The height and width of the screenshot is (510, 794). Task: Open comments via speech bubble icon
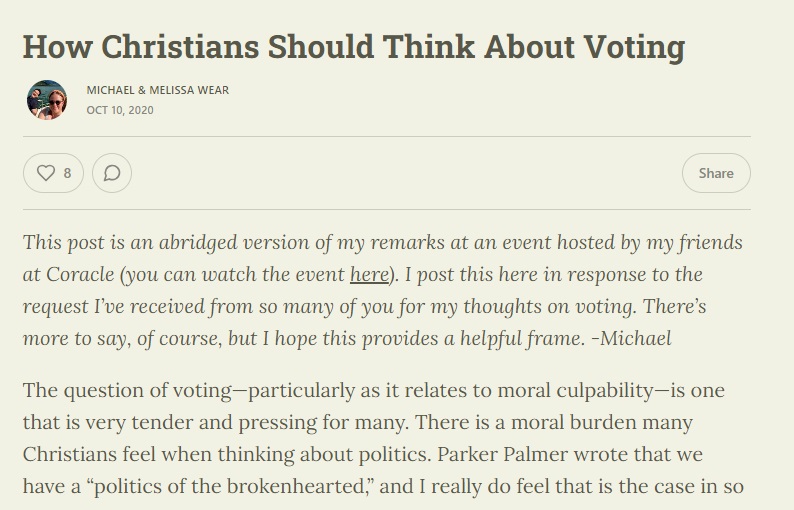[x=112, y=173]
